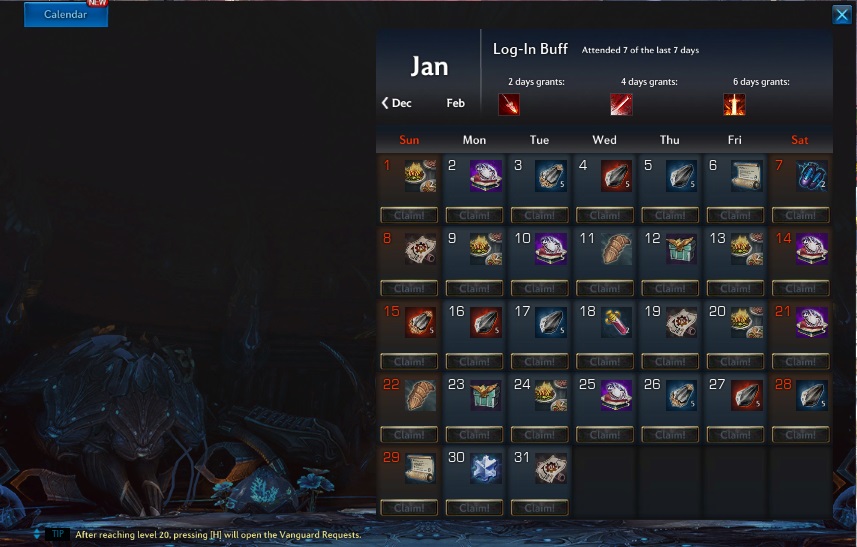The height and width of the screenshot is (547, 857).
Task: Select the January 11 bronze armor reward icon
Action: (x=616, y=249)
